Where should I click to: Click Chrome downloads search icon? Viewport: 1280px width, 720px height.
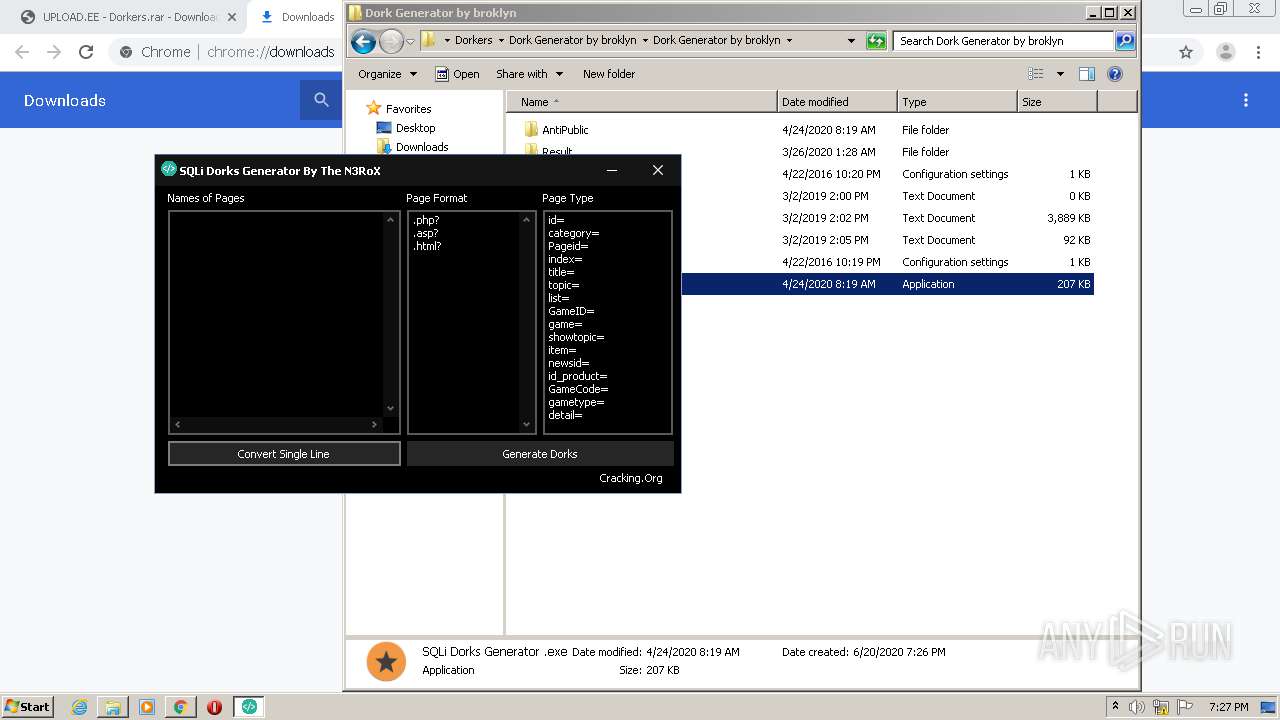coord(321,100)
